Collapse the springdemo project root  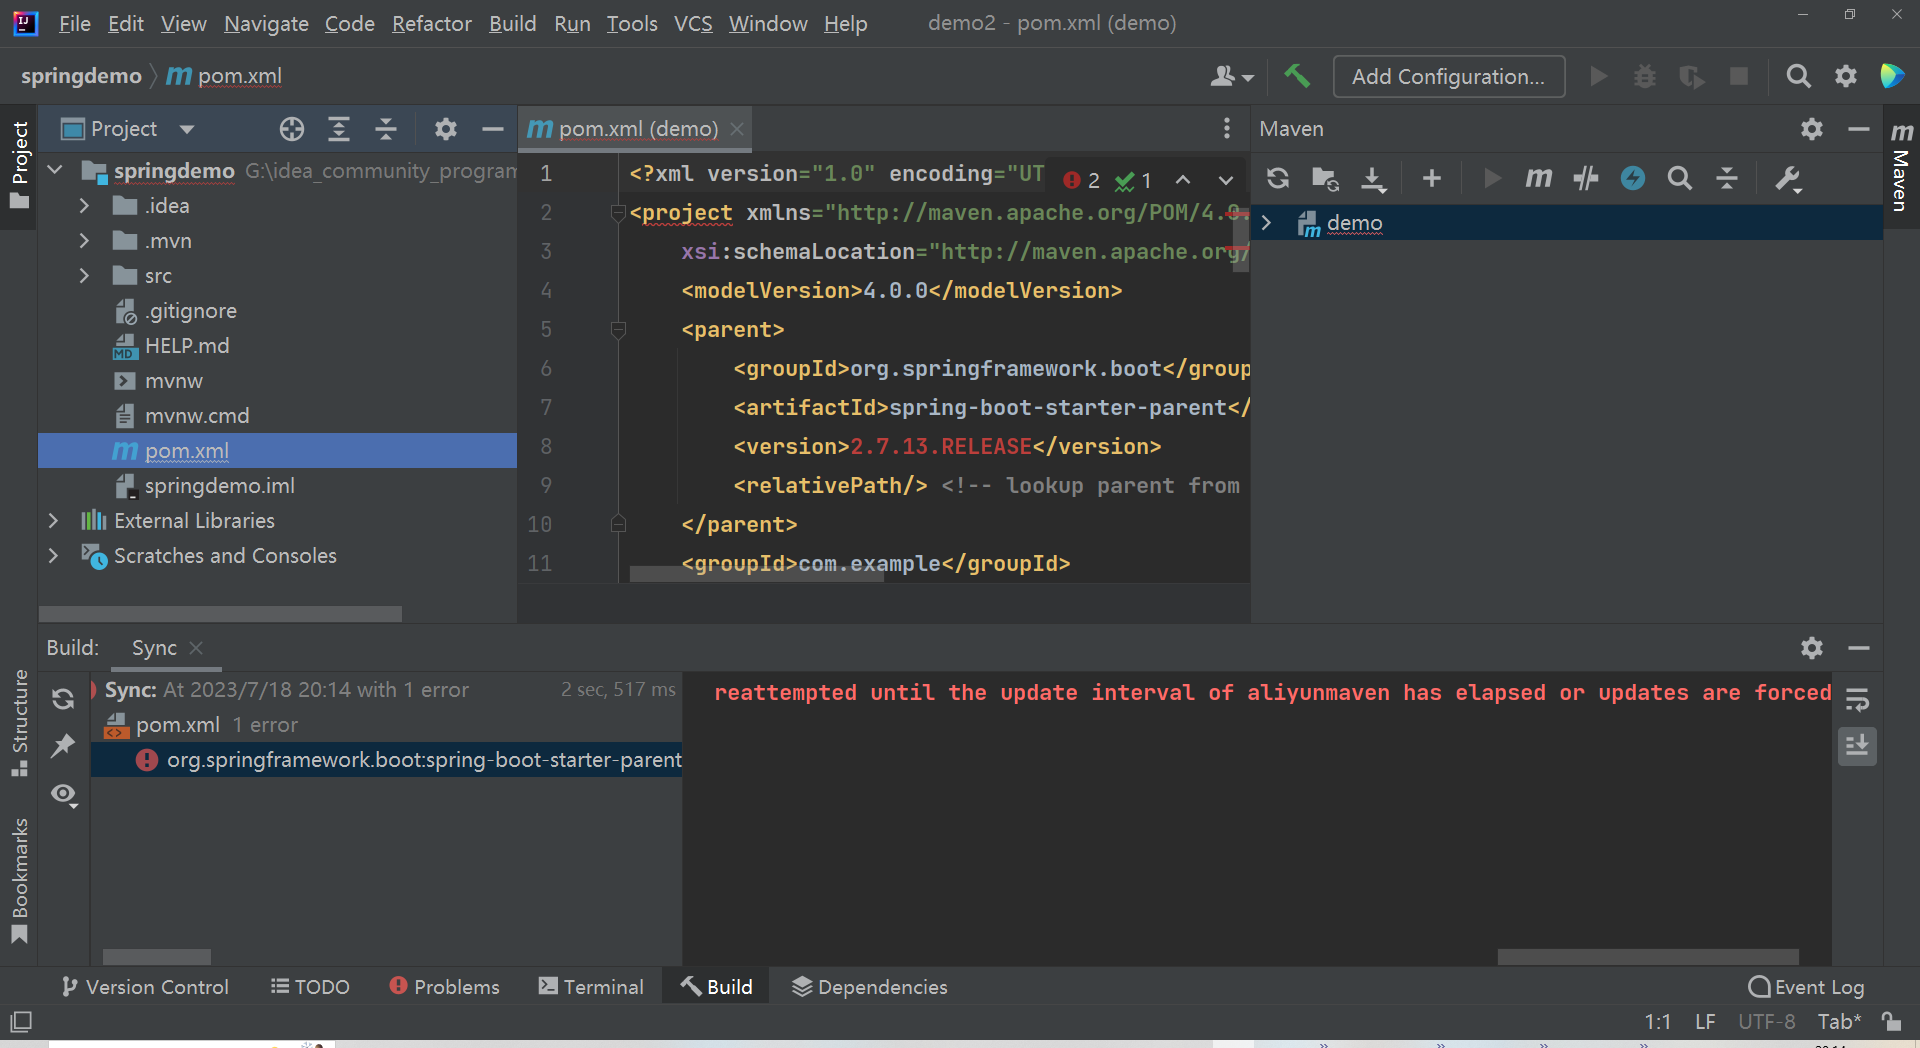[x=55, y=171]
